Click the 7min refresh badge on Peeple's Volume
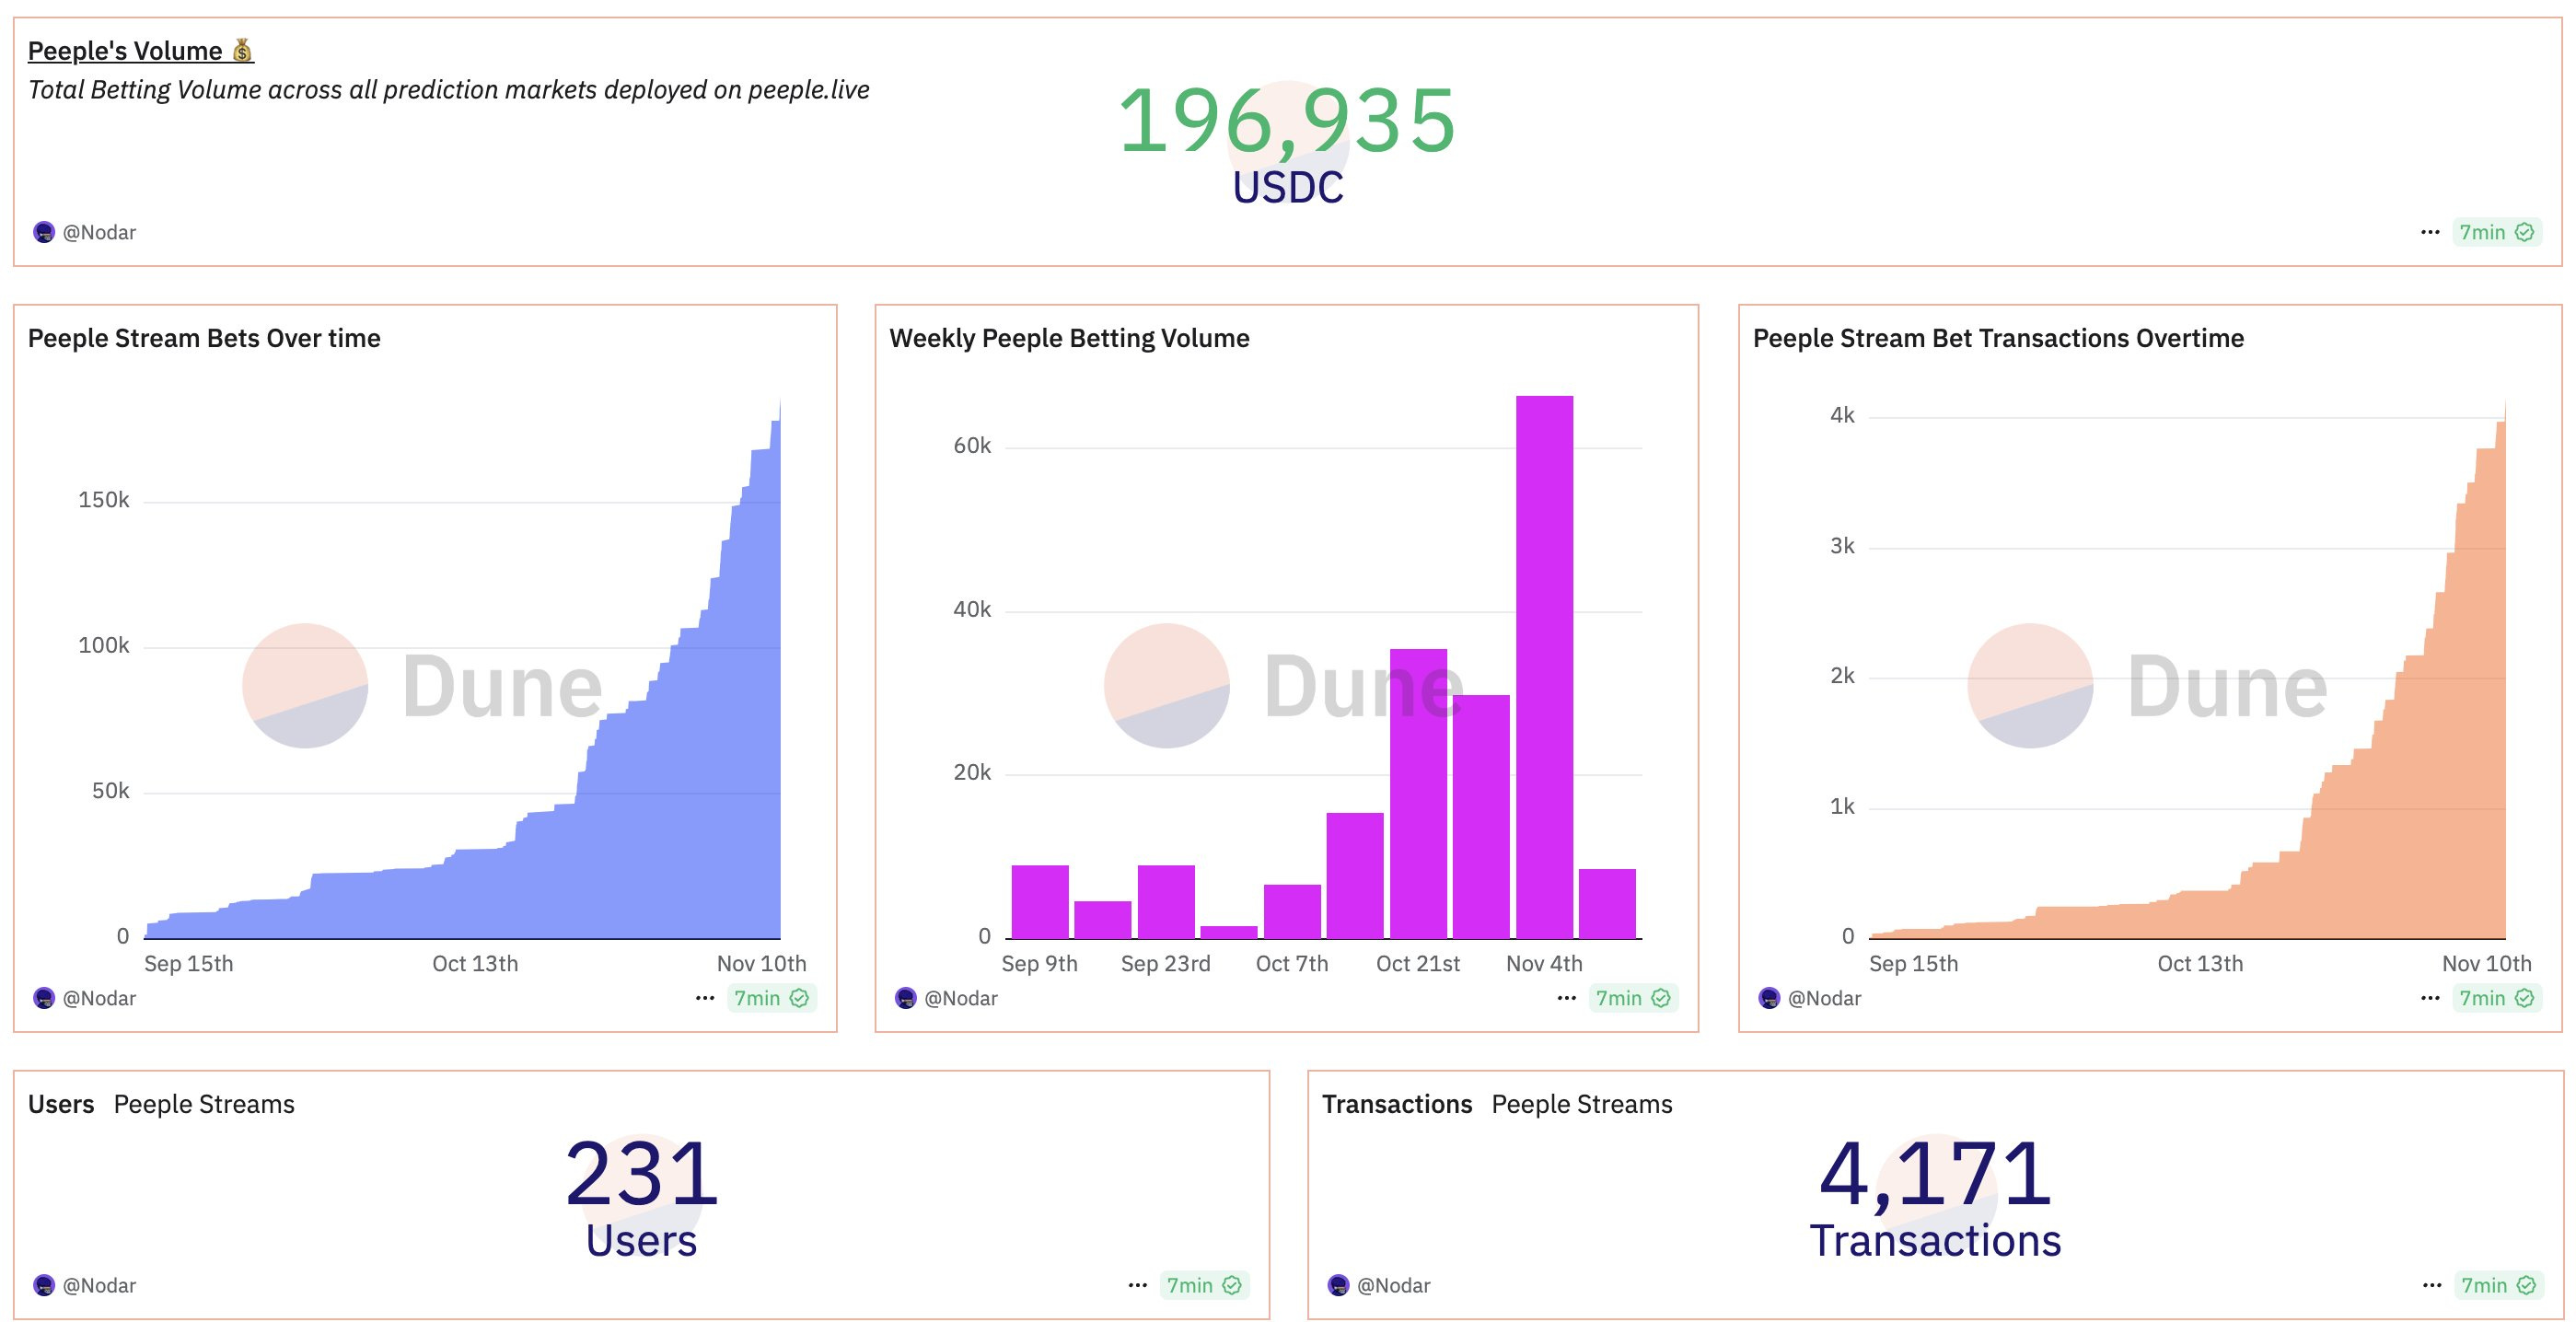 click(x=2495, y=232)
